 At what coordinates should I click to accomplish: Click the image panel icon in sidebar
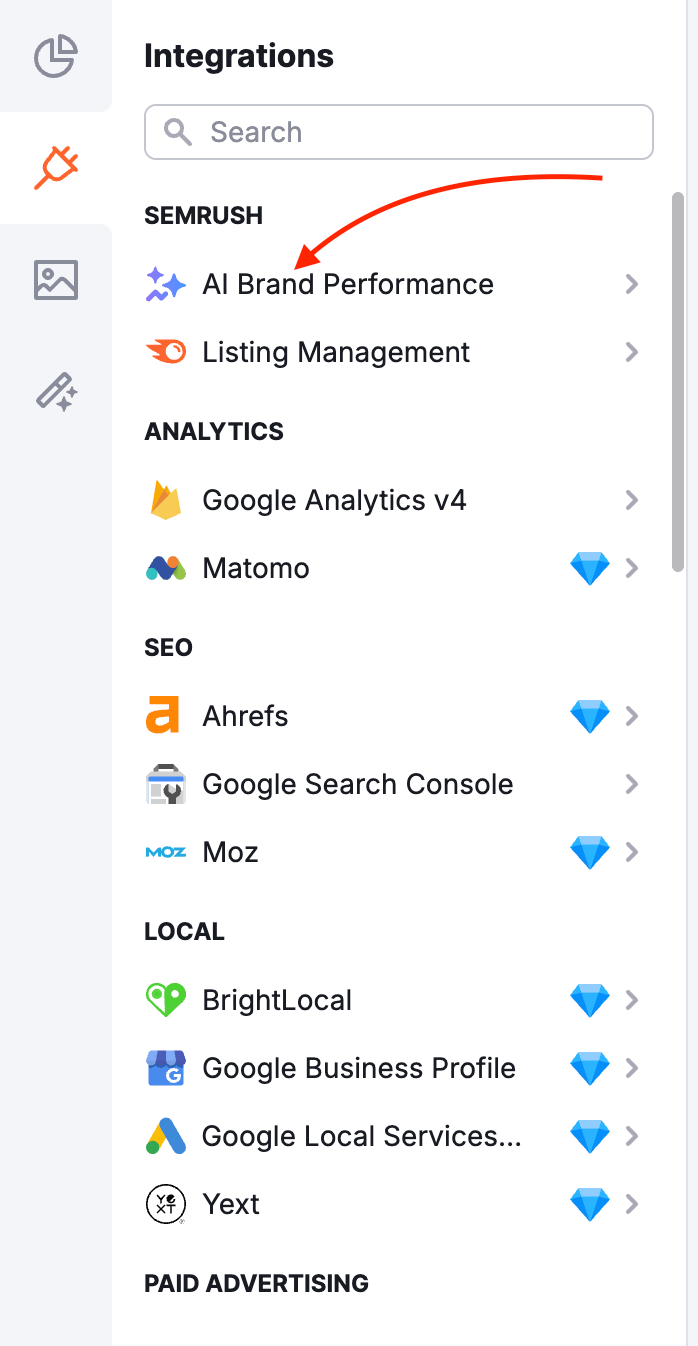point(55,280)
